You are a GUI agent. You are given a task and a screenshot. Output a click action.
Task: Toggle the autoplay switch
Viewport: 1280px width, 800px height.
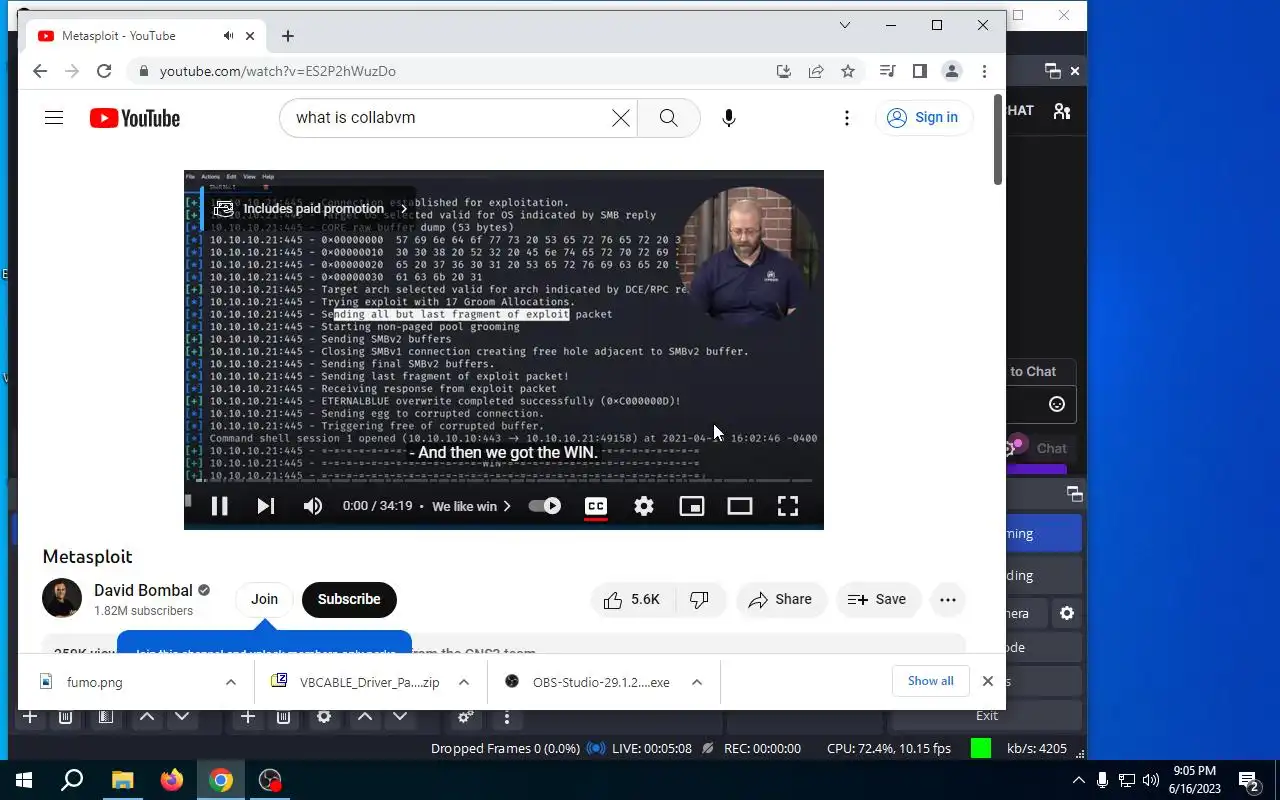tap(545, 506)
